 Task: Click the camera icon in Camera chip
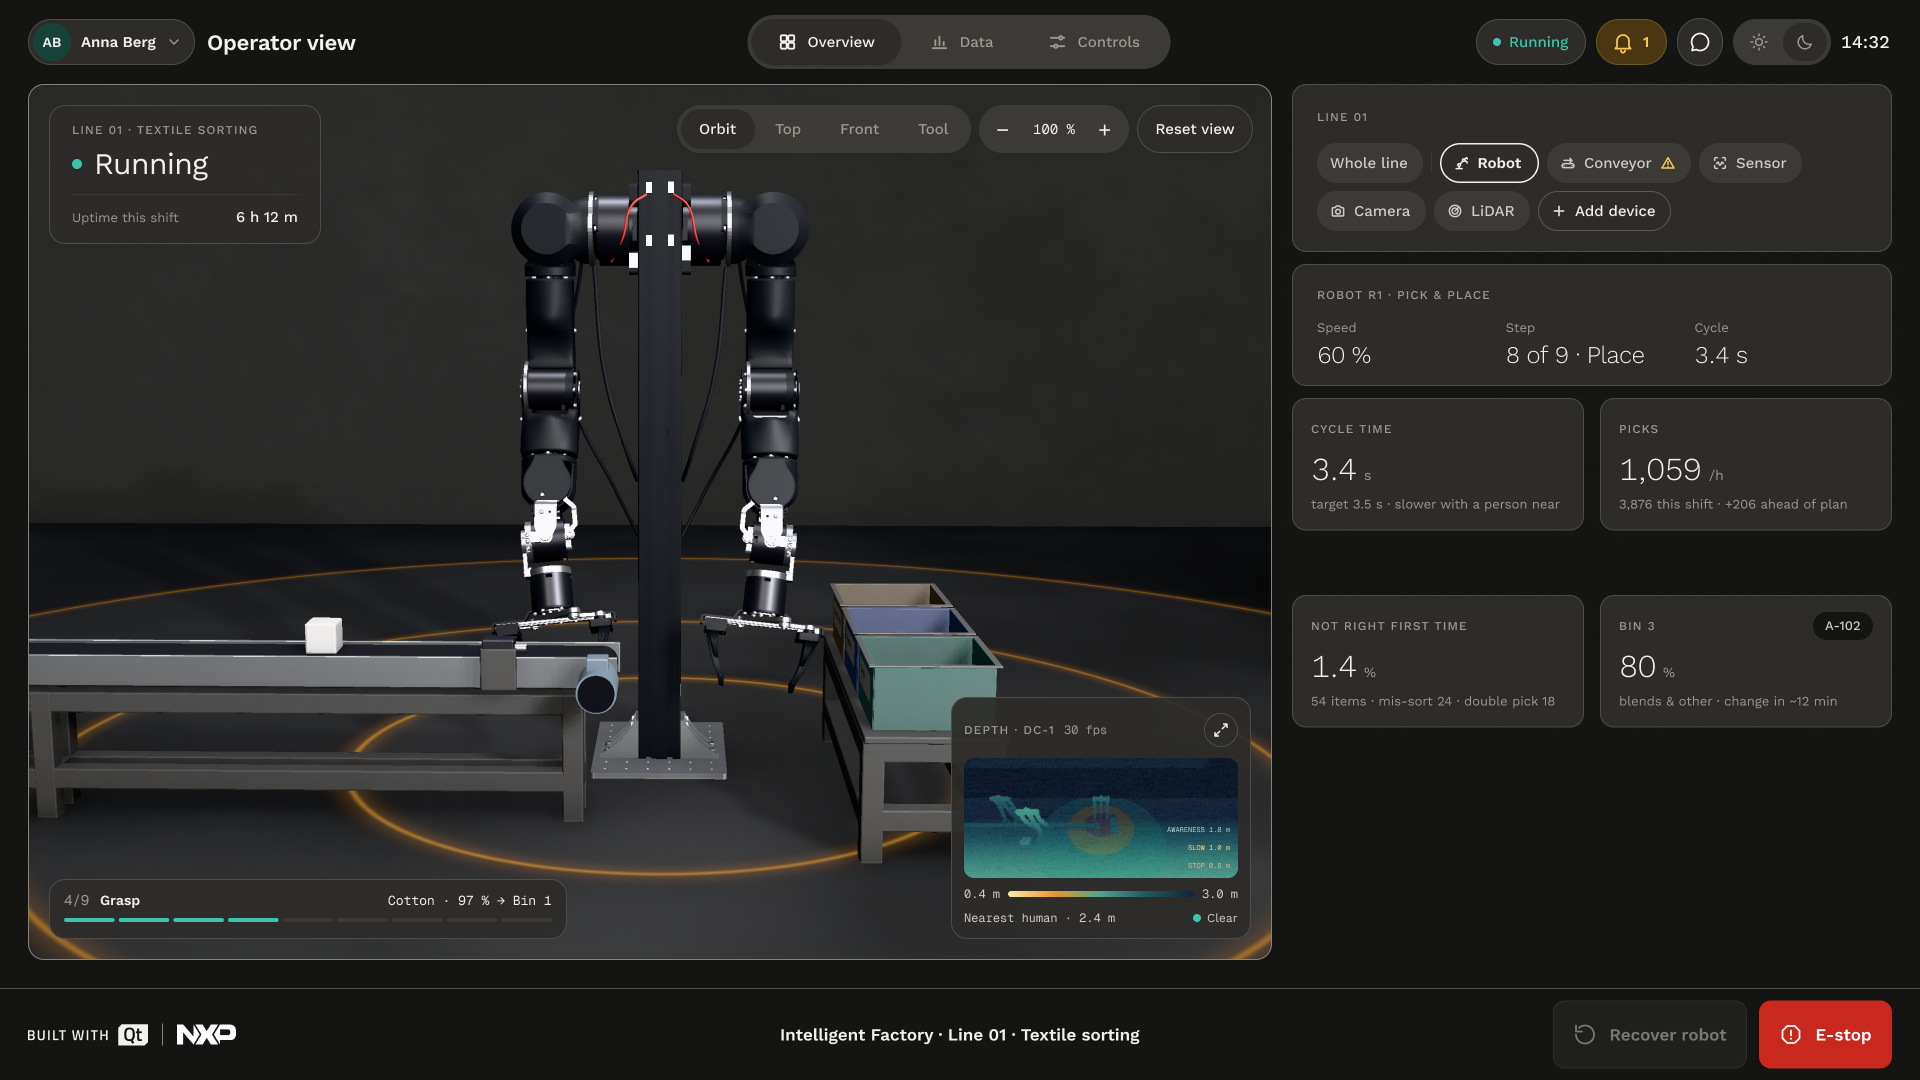coord(1338,211)
